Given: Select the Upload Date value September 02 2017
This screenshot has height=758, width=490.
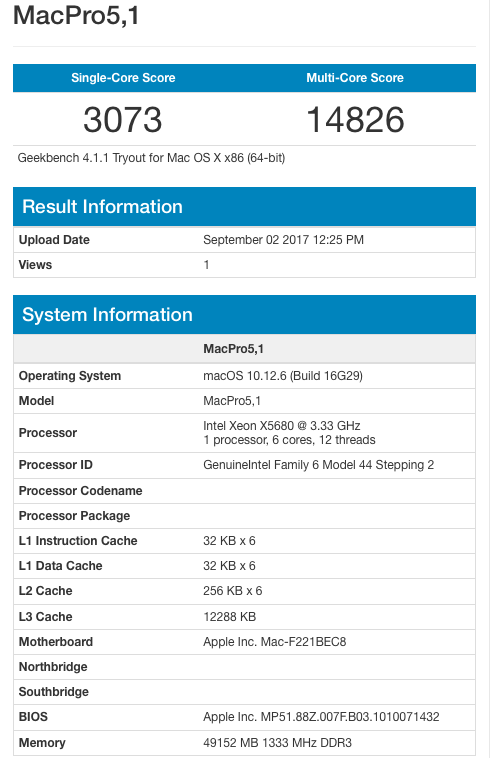Looking at the screenshot, I should coord(283,240).
